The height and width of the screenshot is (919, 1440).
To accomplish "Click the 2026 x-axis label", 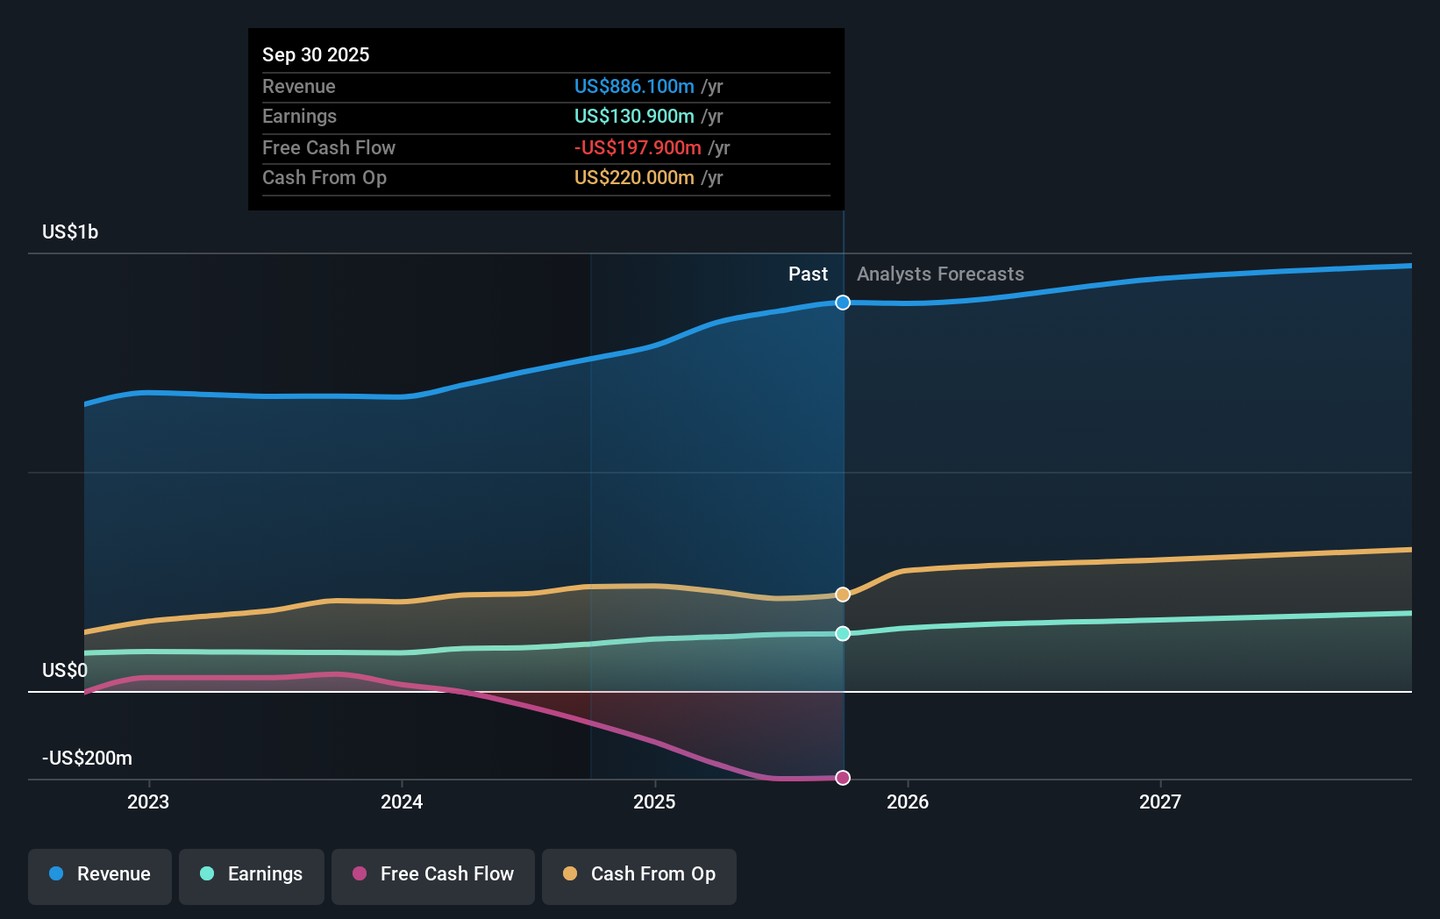I will coord(907,802).
